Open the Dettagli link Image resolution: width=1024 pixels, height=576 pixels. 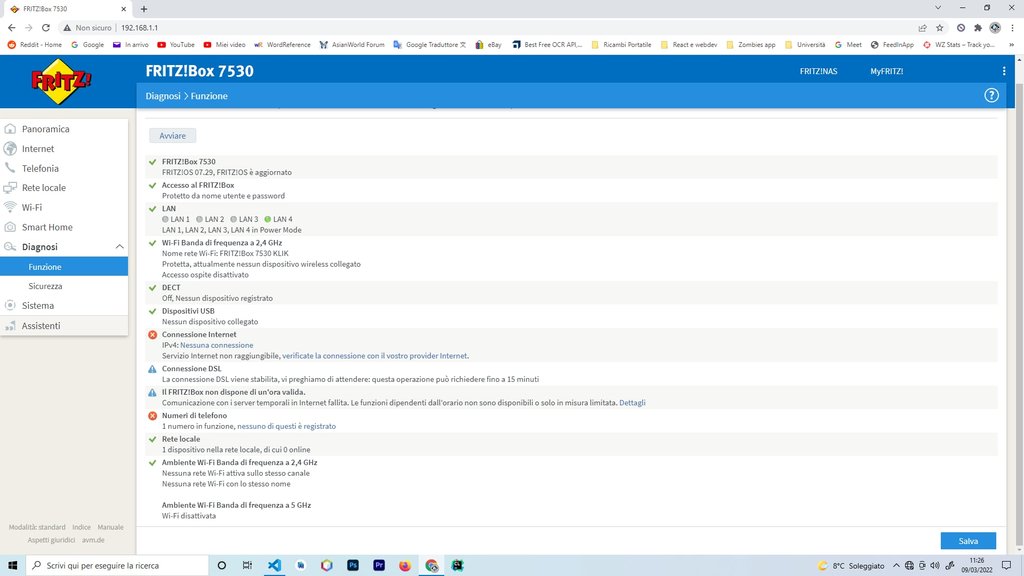(632, 402)
